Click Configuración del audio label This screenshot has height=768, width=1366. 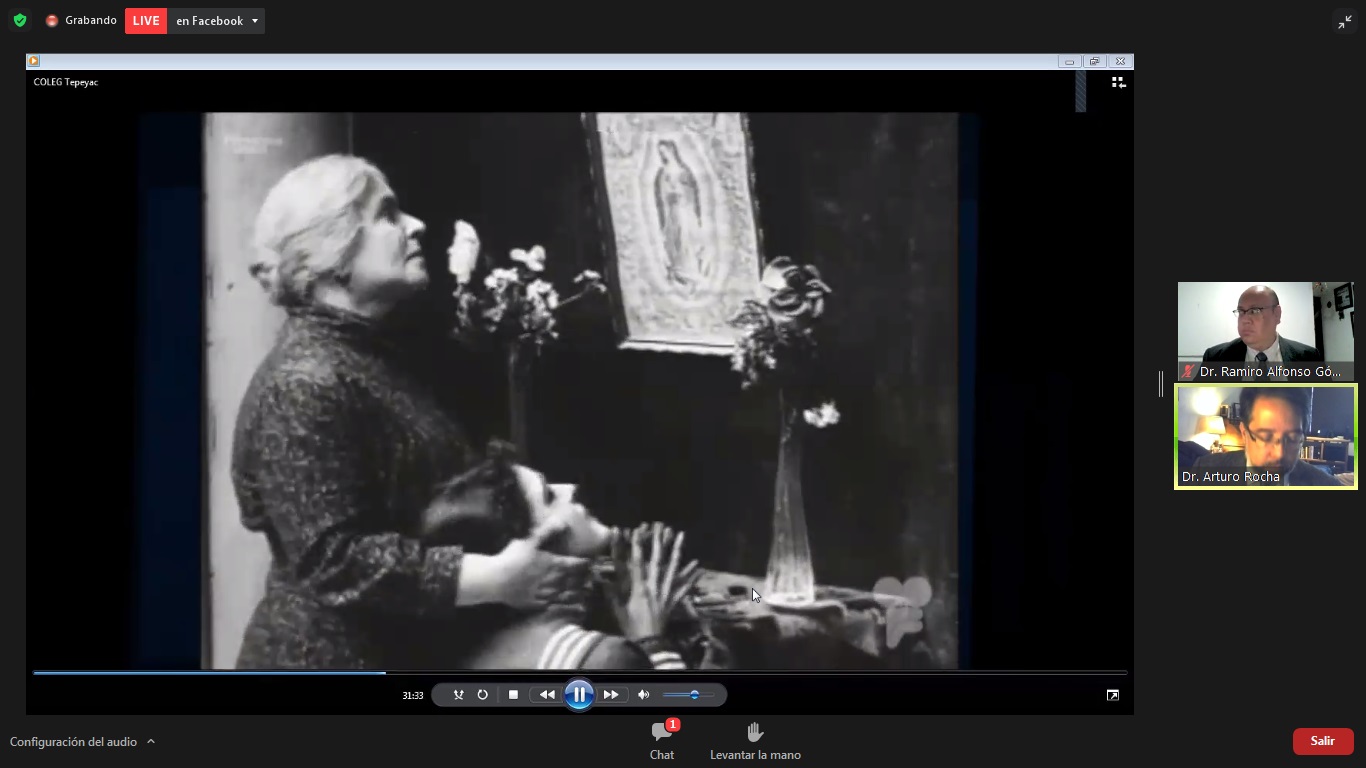coord(73,742)
